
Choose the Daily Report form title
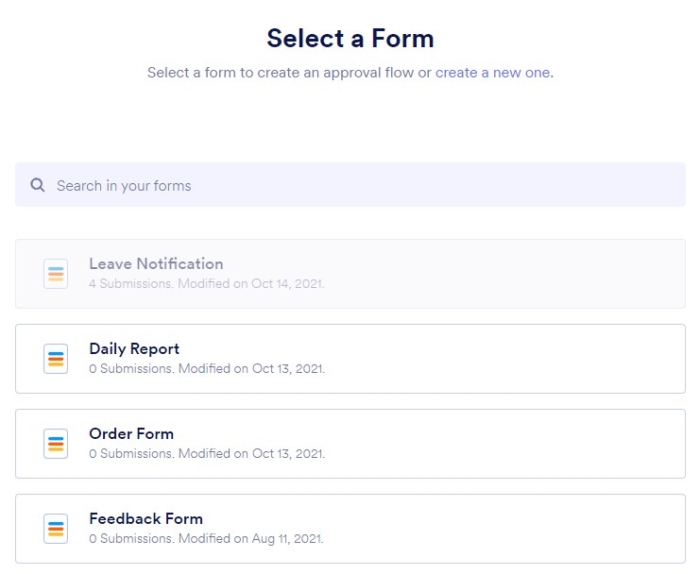click(x=134, y=349)
